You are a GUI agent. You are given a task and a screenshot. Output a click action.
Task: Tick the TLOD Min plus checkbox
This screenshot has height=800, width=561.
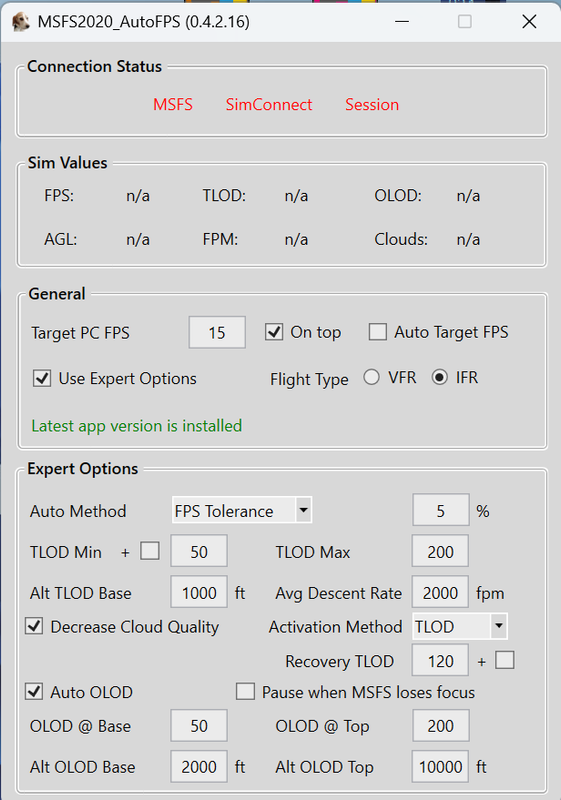click(x=150, y=551)
